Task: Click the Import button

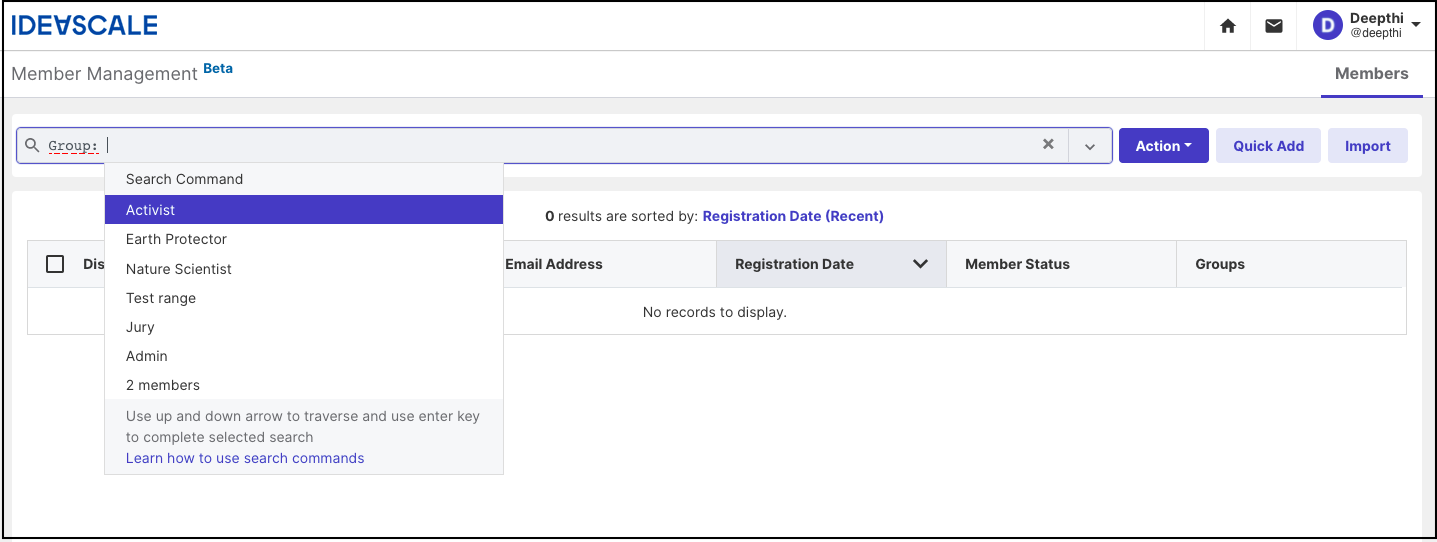Action: [1367, 146]
